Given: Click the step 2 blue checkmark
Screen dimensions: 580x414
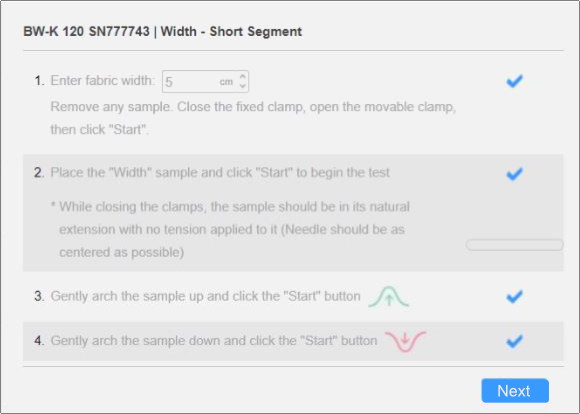Looking at the screenshot, I should point(515,173).
